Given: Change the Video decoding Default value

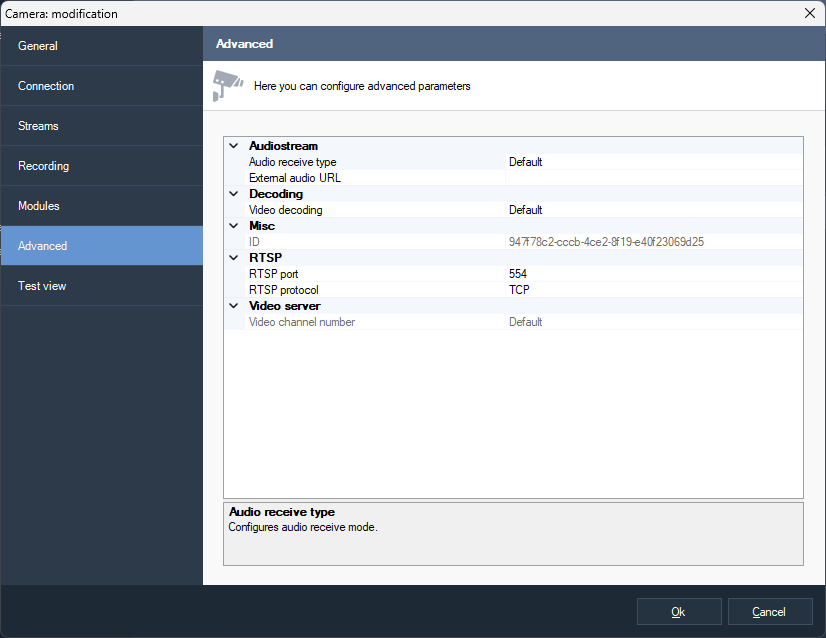Looking at the screenshot, I should pos(653,210).
